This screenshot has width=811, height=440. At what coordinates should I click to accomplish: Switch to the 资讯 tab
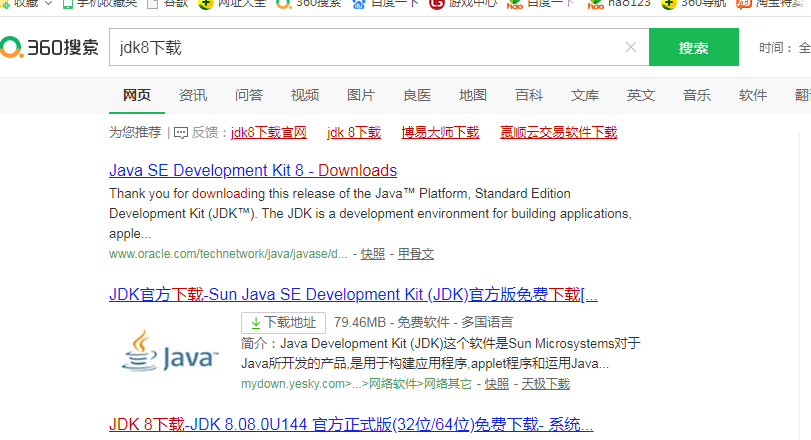coord(193,95)
